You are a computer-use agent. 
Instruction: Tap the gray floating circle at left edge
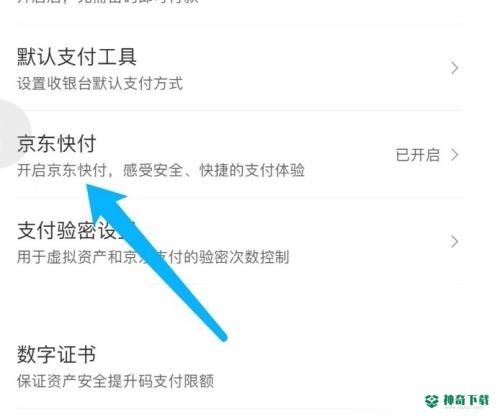[13, 133]
